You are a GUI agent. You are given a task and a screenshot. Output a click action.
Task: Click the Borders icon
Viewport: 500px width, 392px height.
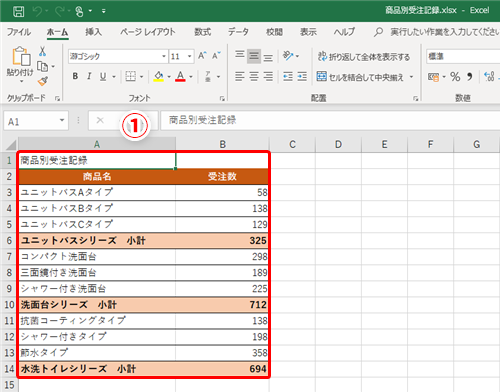130,76
